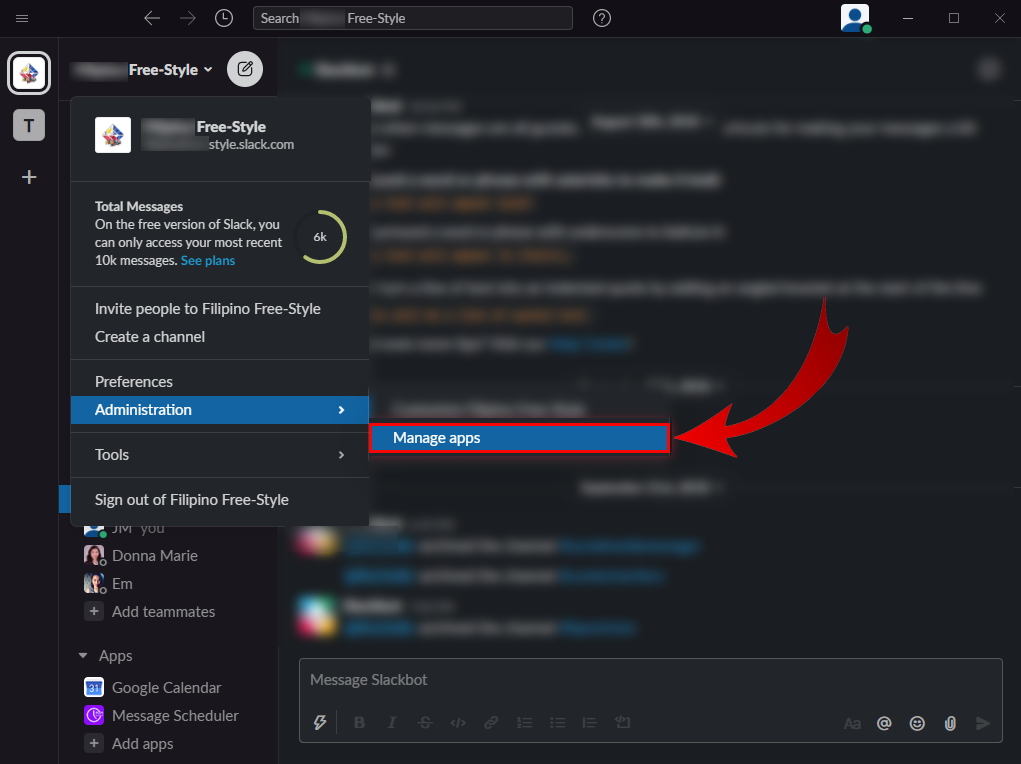Screen dimensions: 1021x764
Task: Focus the Message Slackbot input field
Action: (650, 680)
